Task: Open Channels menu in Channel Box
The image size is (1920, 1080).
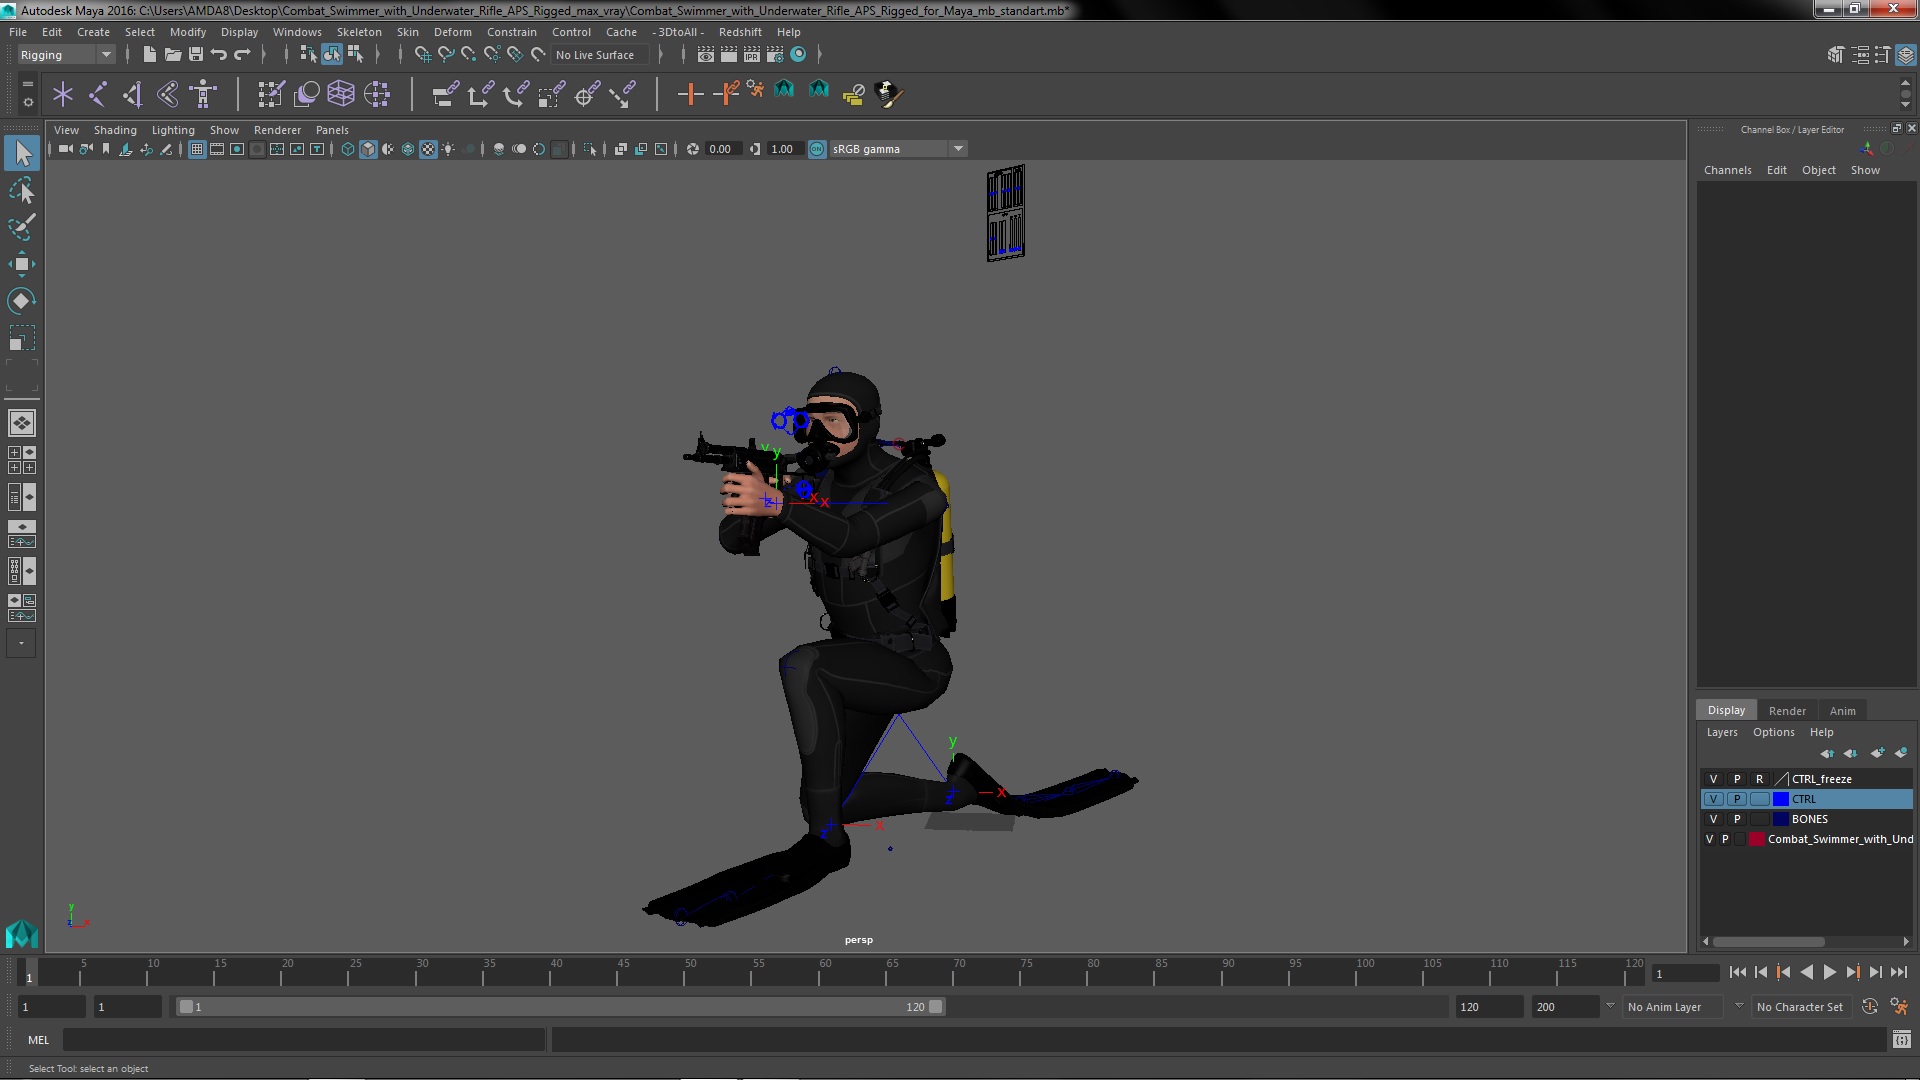Action: tap(1727, 170)
